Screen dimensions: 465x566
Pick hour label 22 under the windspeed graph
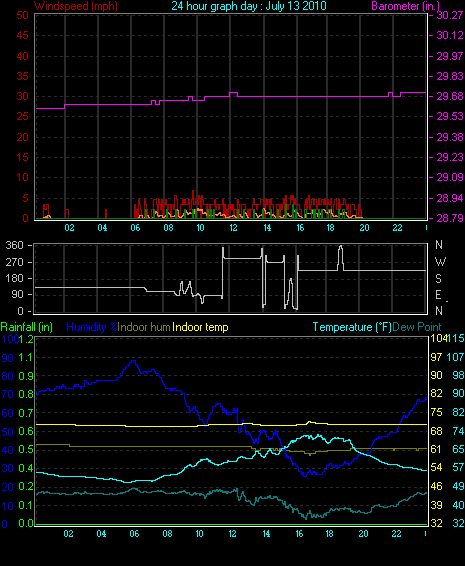tap(397, 228)
